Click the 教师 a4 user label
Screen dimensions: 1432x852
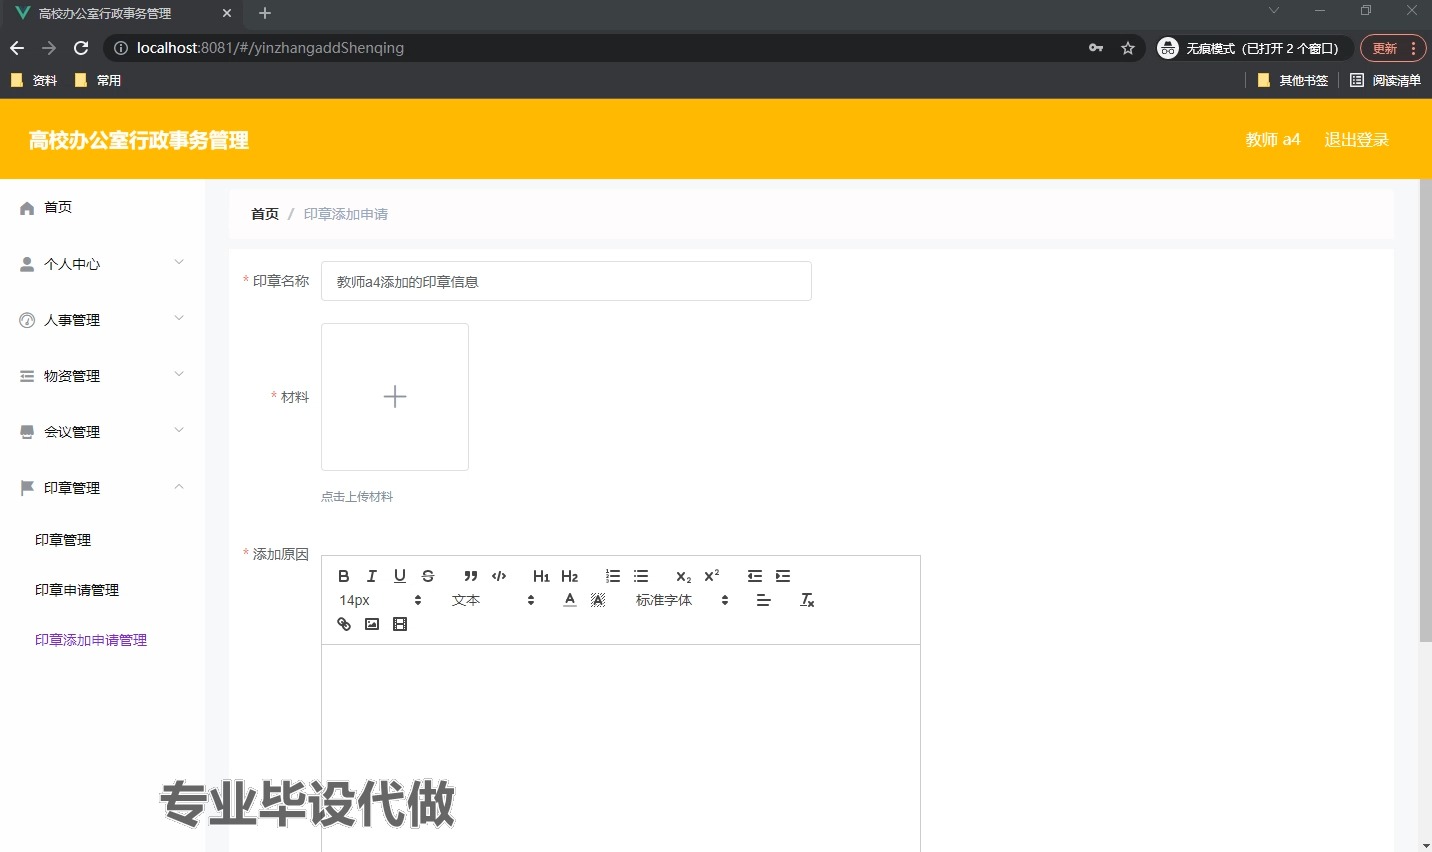click(1273, 140)
